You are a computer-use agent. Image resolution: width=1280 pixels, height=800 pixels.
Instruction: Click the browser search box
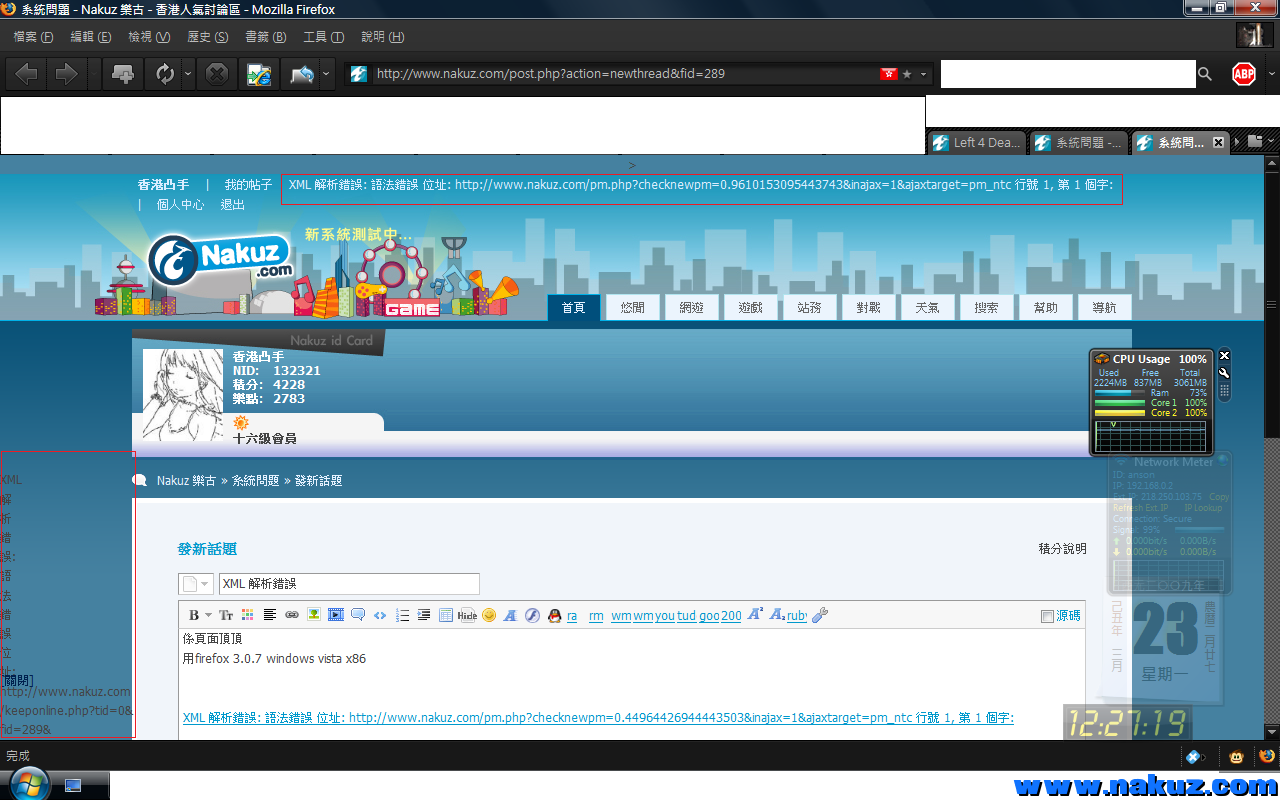pos(1068,74)
